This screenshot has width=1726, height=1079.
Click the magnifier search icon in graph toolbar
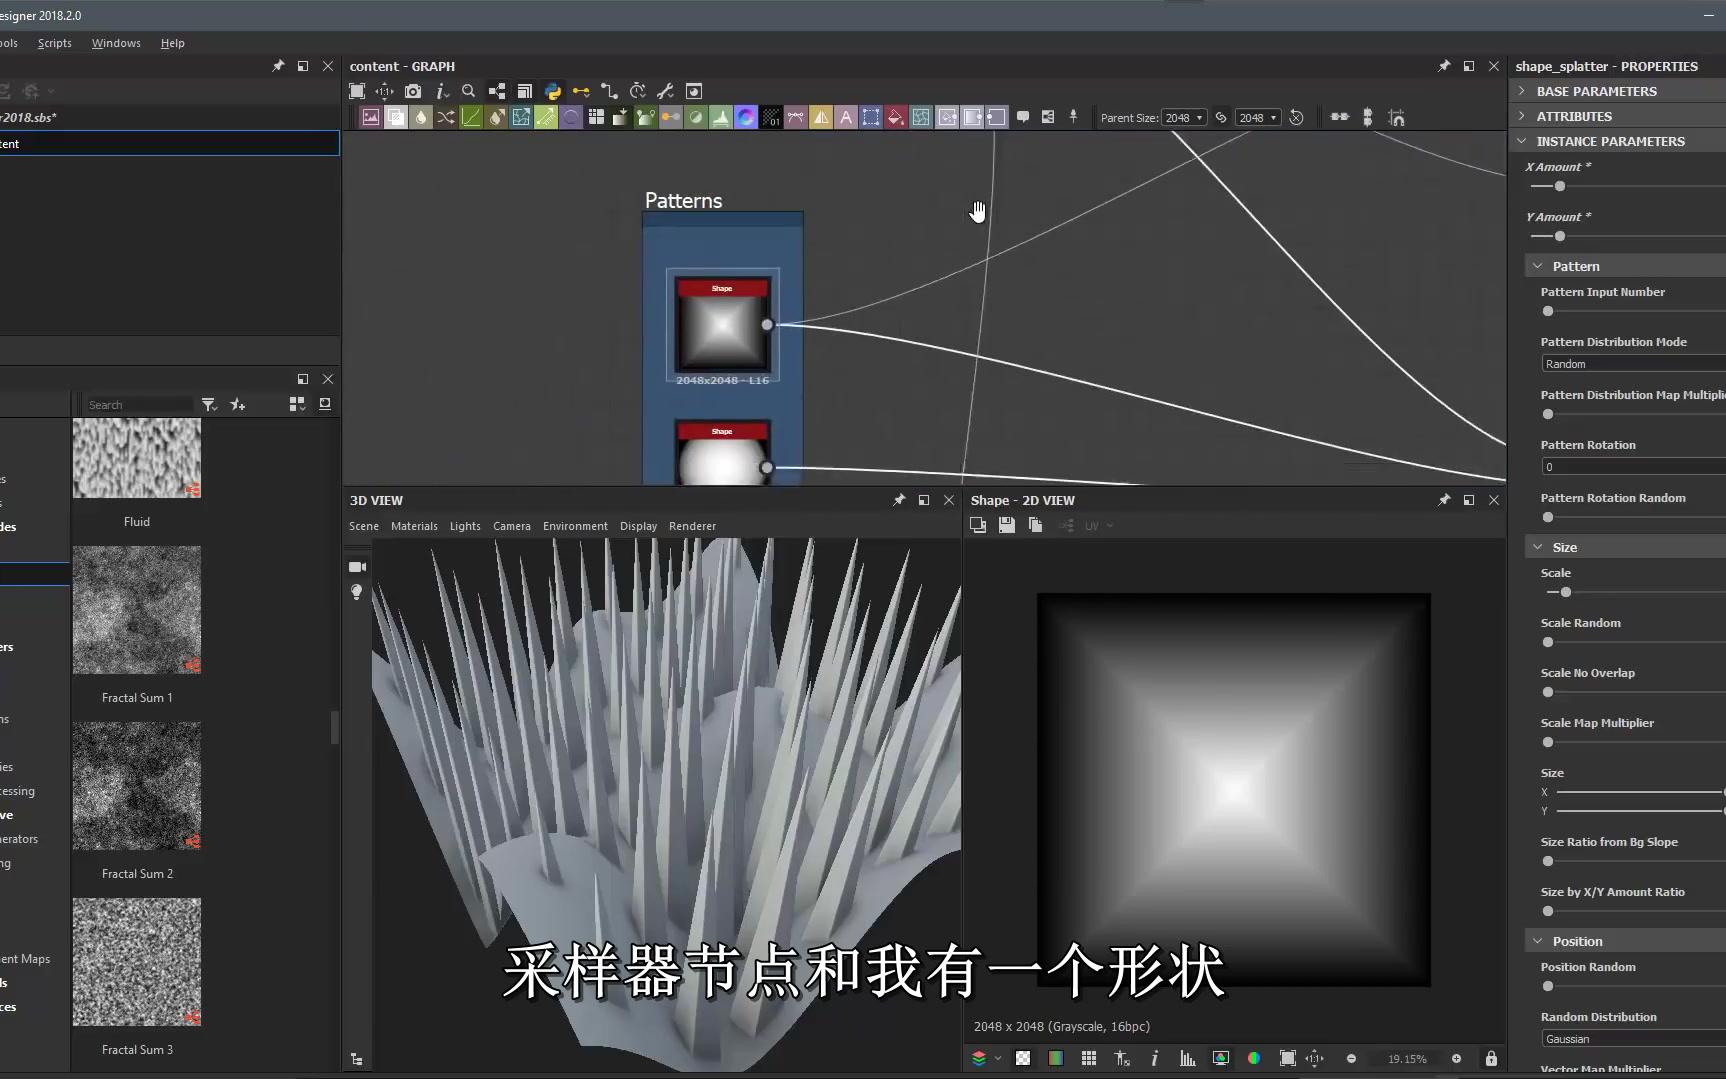(468, 91)
